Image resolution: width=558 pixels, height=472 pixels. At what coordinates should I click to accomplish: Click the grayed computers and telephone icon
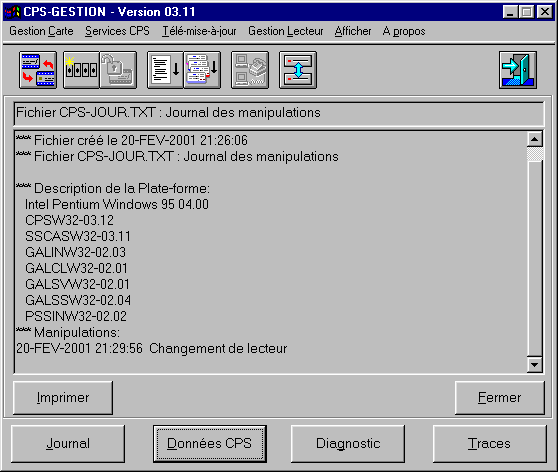[250, 70]
